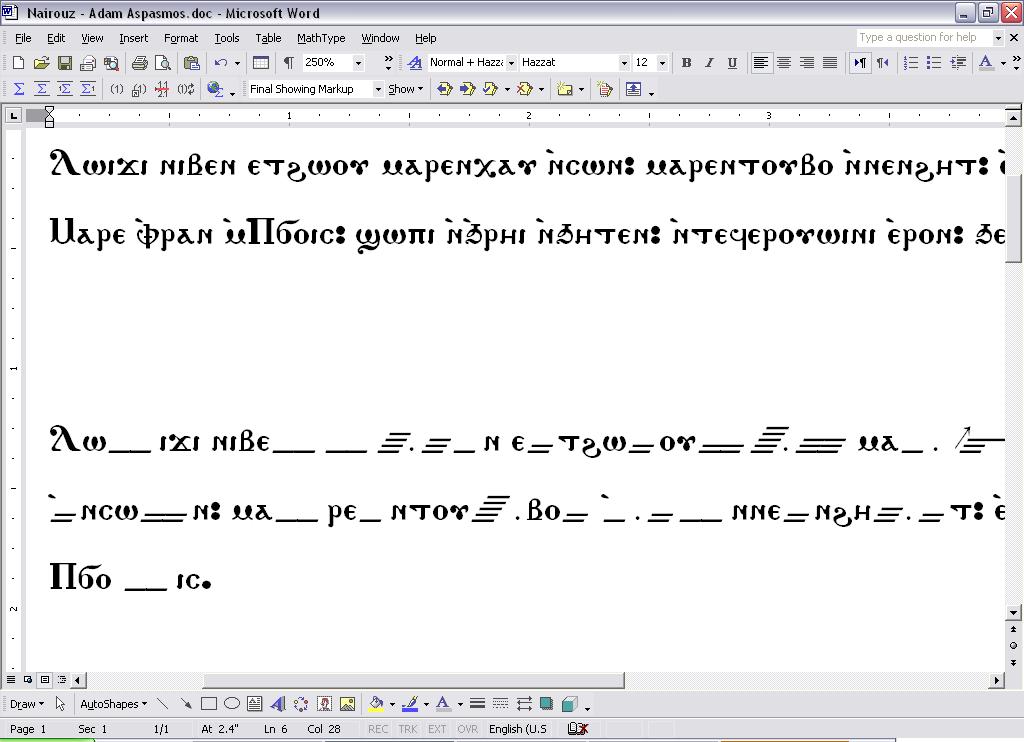Click the Show button on Reviewing toolbar
Image resolution: width=1024 pixels, height=742 pixels.
coord(405,89)
